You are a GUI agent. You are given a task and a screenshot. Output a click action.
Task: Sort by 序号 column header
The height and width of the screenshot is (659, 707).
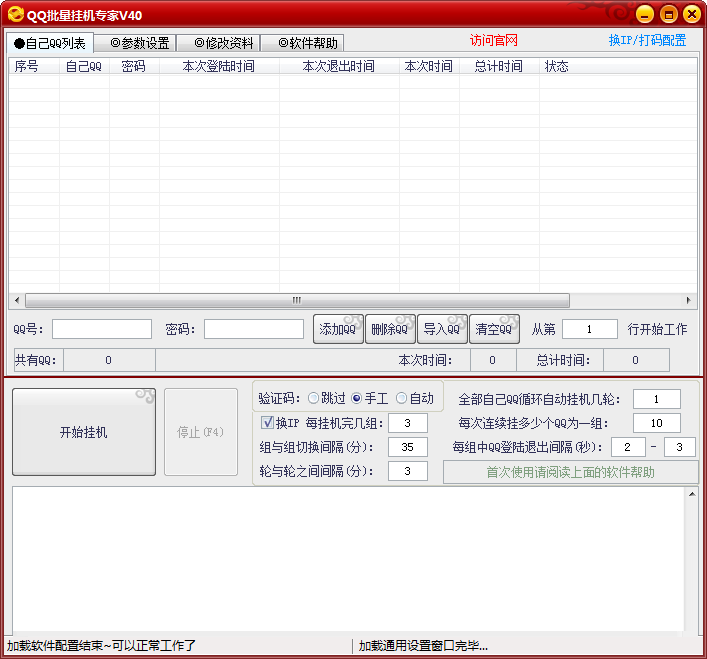click(34, 66)
